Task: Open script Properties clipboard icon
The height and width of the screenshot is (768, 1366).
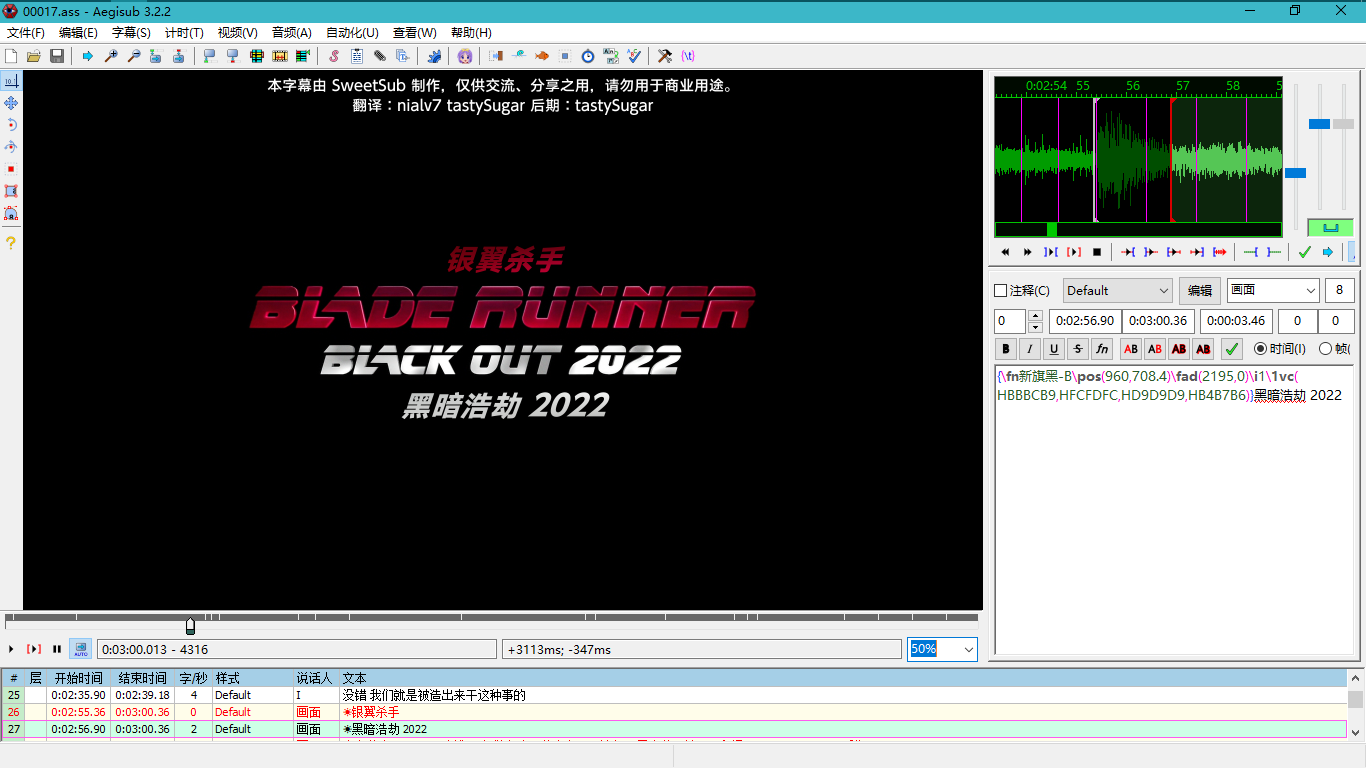Action: (x=357, y=56)
